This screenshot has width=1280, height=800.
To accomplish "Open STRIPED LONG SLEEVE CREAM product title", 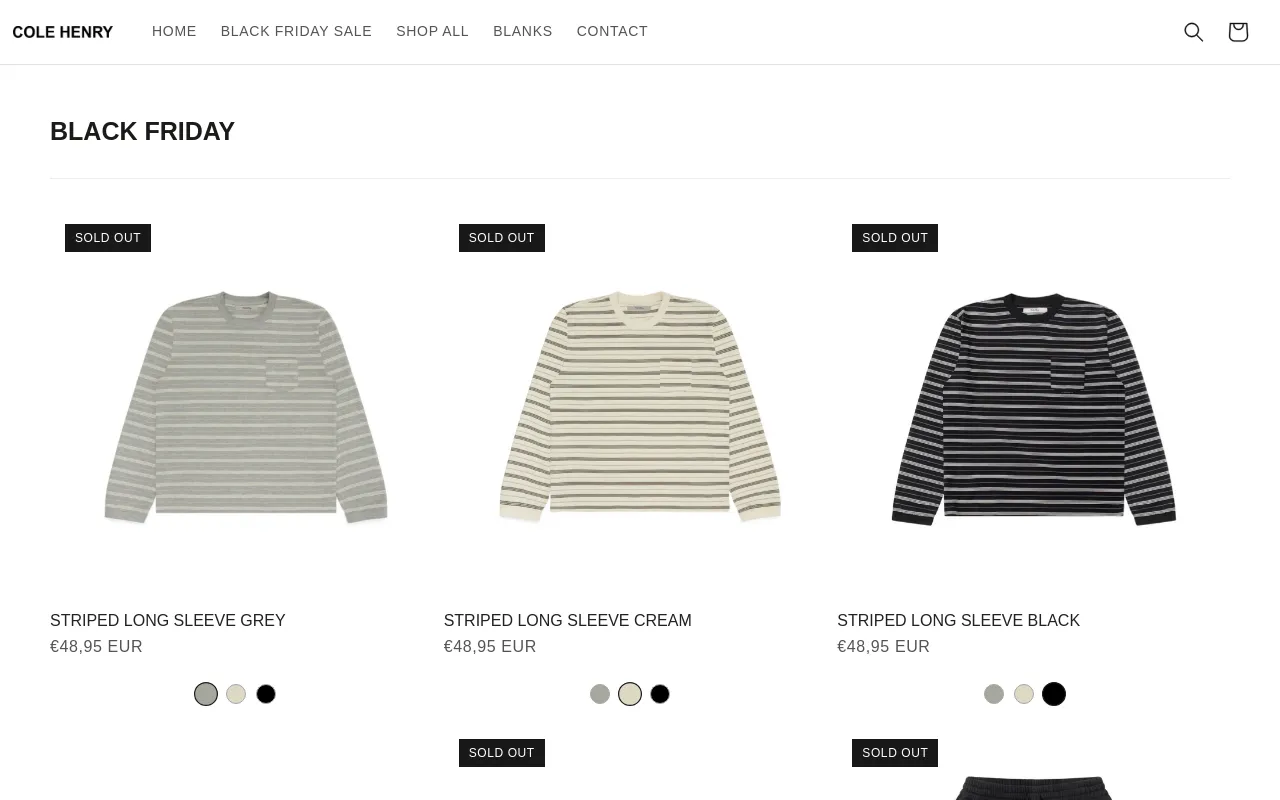I will [x=567, y=620].
